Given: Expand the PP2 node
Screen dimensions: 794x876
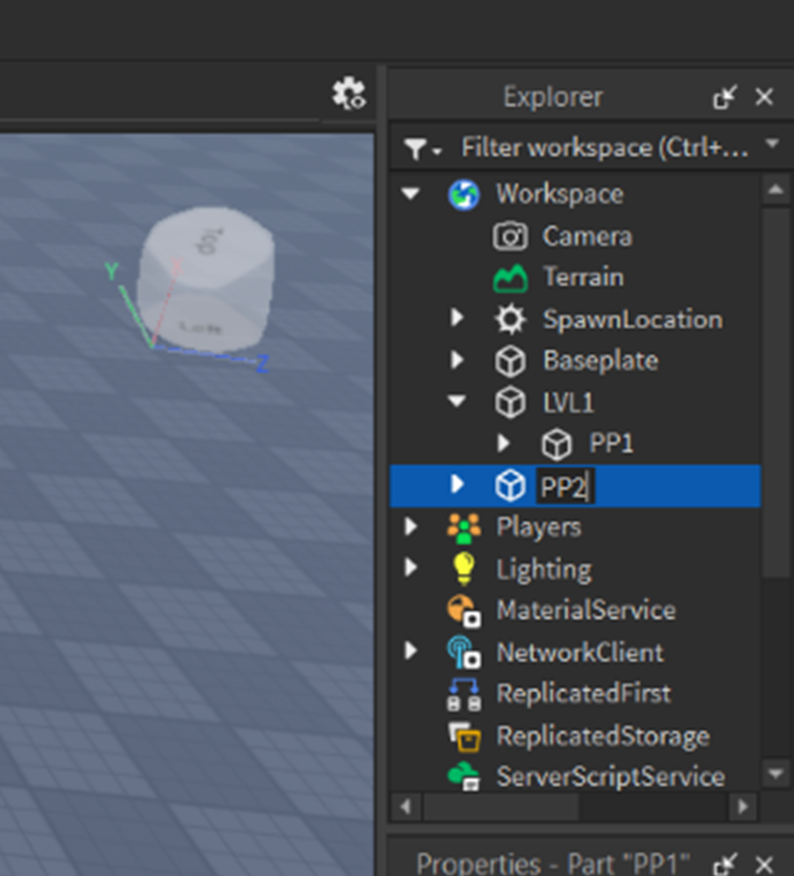Looking at the screenshot, I should (x=457, y=484).
